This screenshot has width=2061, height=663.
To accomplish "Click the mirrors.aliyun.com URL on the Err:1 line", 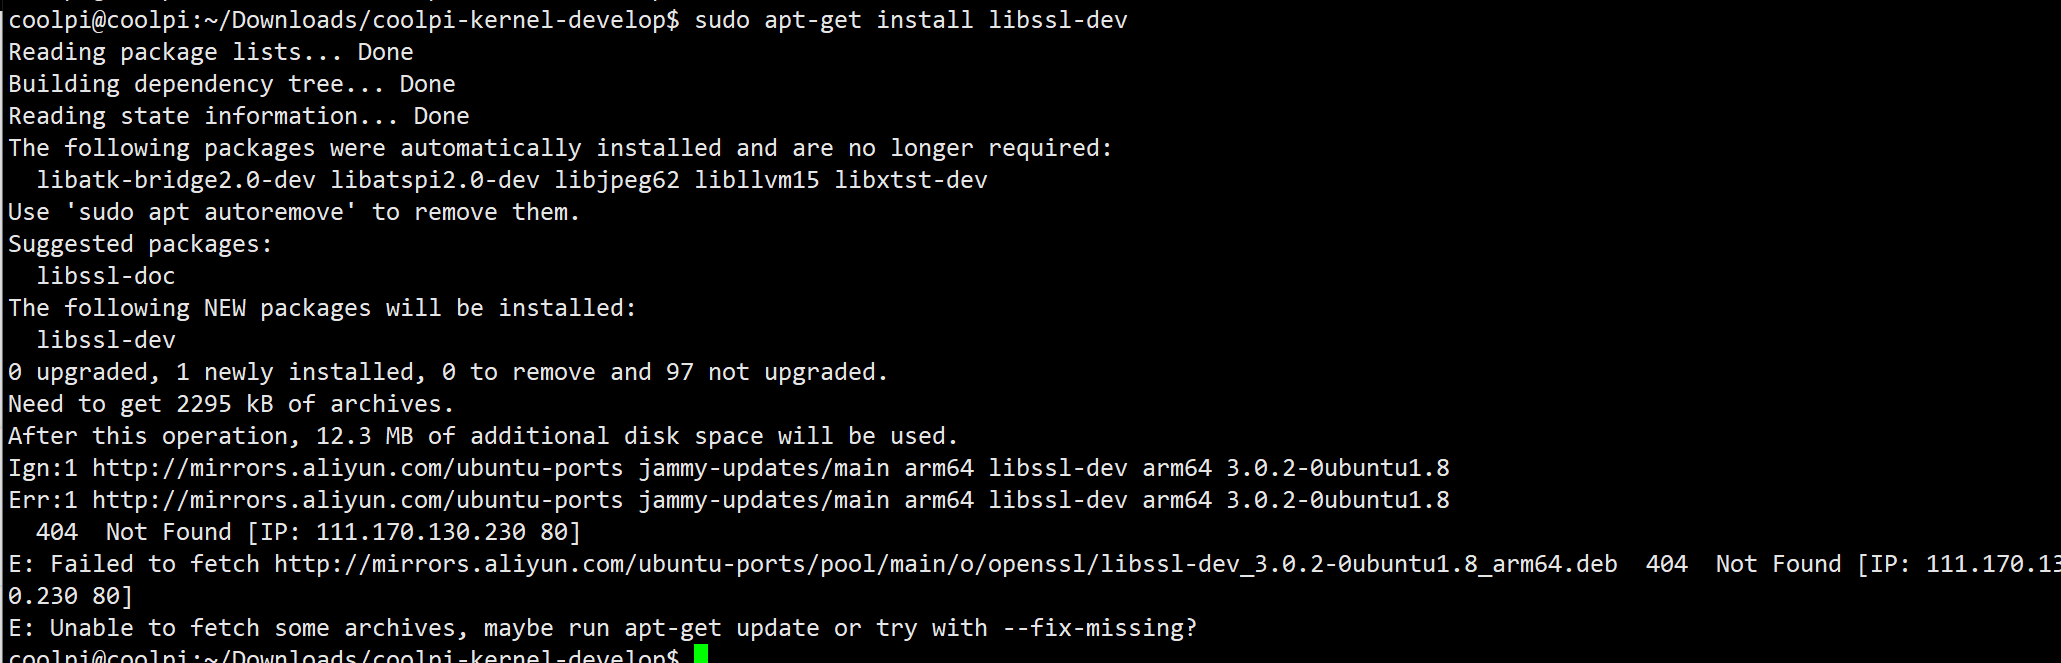I will (358, 500).
